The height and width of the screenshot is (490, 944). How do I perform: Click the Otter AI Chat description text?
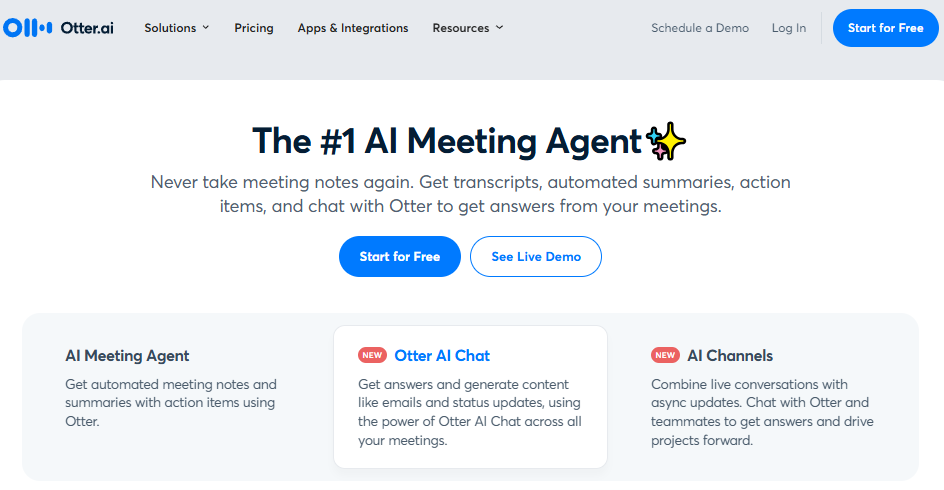(x=470, y=412)
